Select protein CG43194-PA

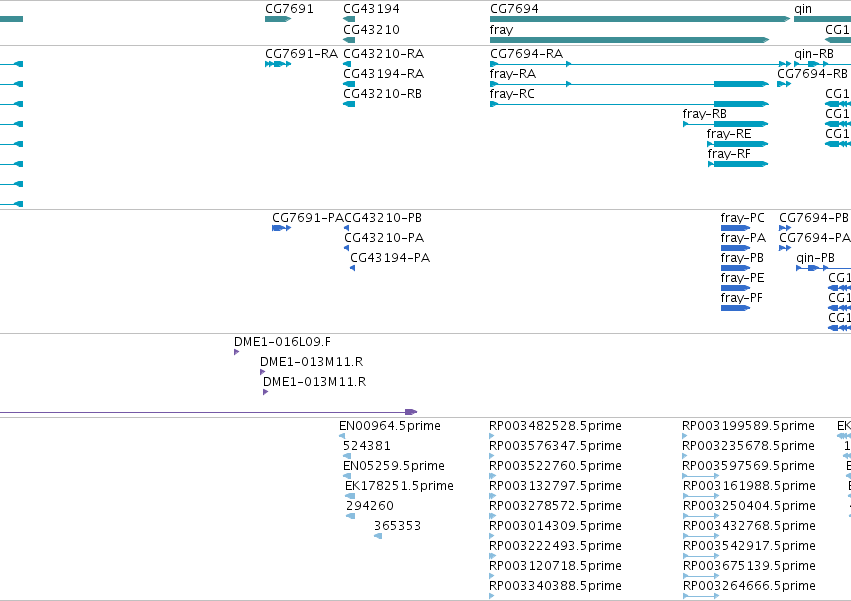(352, 268)
